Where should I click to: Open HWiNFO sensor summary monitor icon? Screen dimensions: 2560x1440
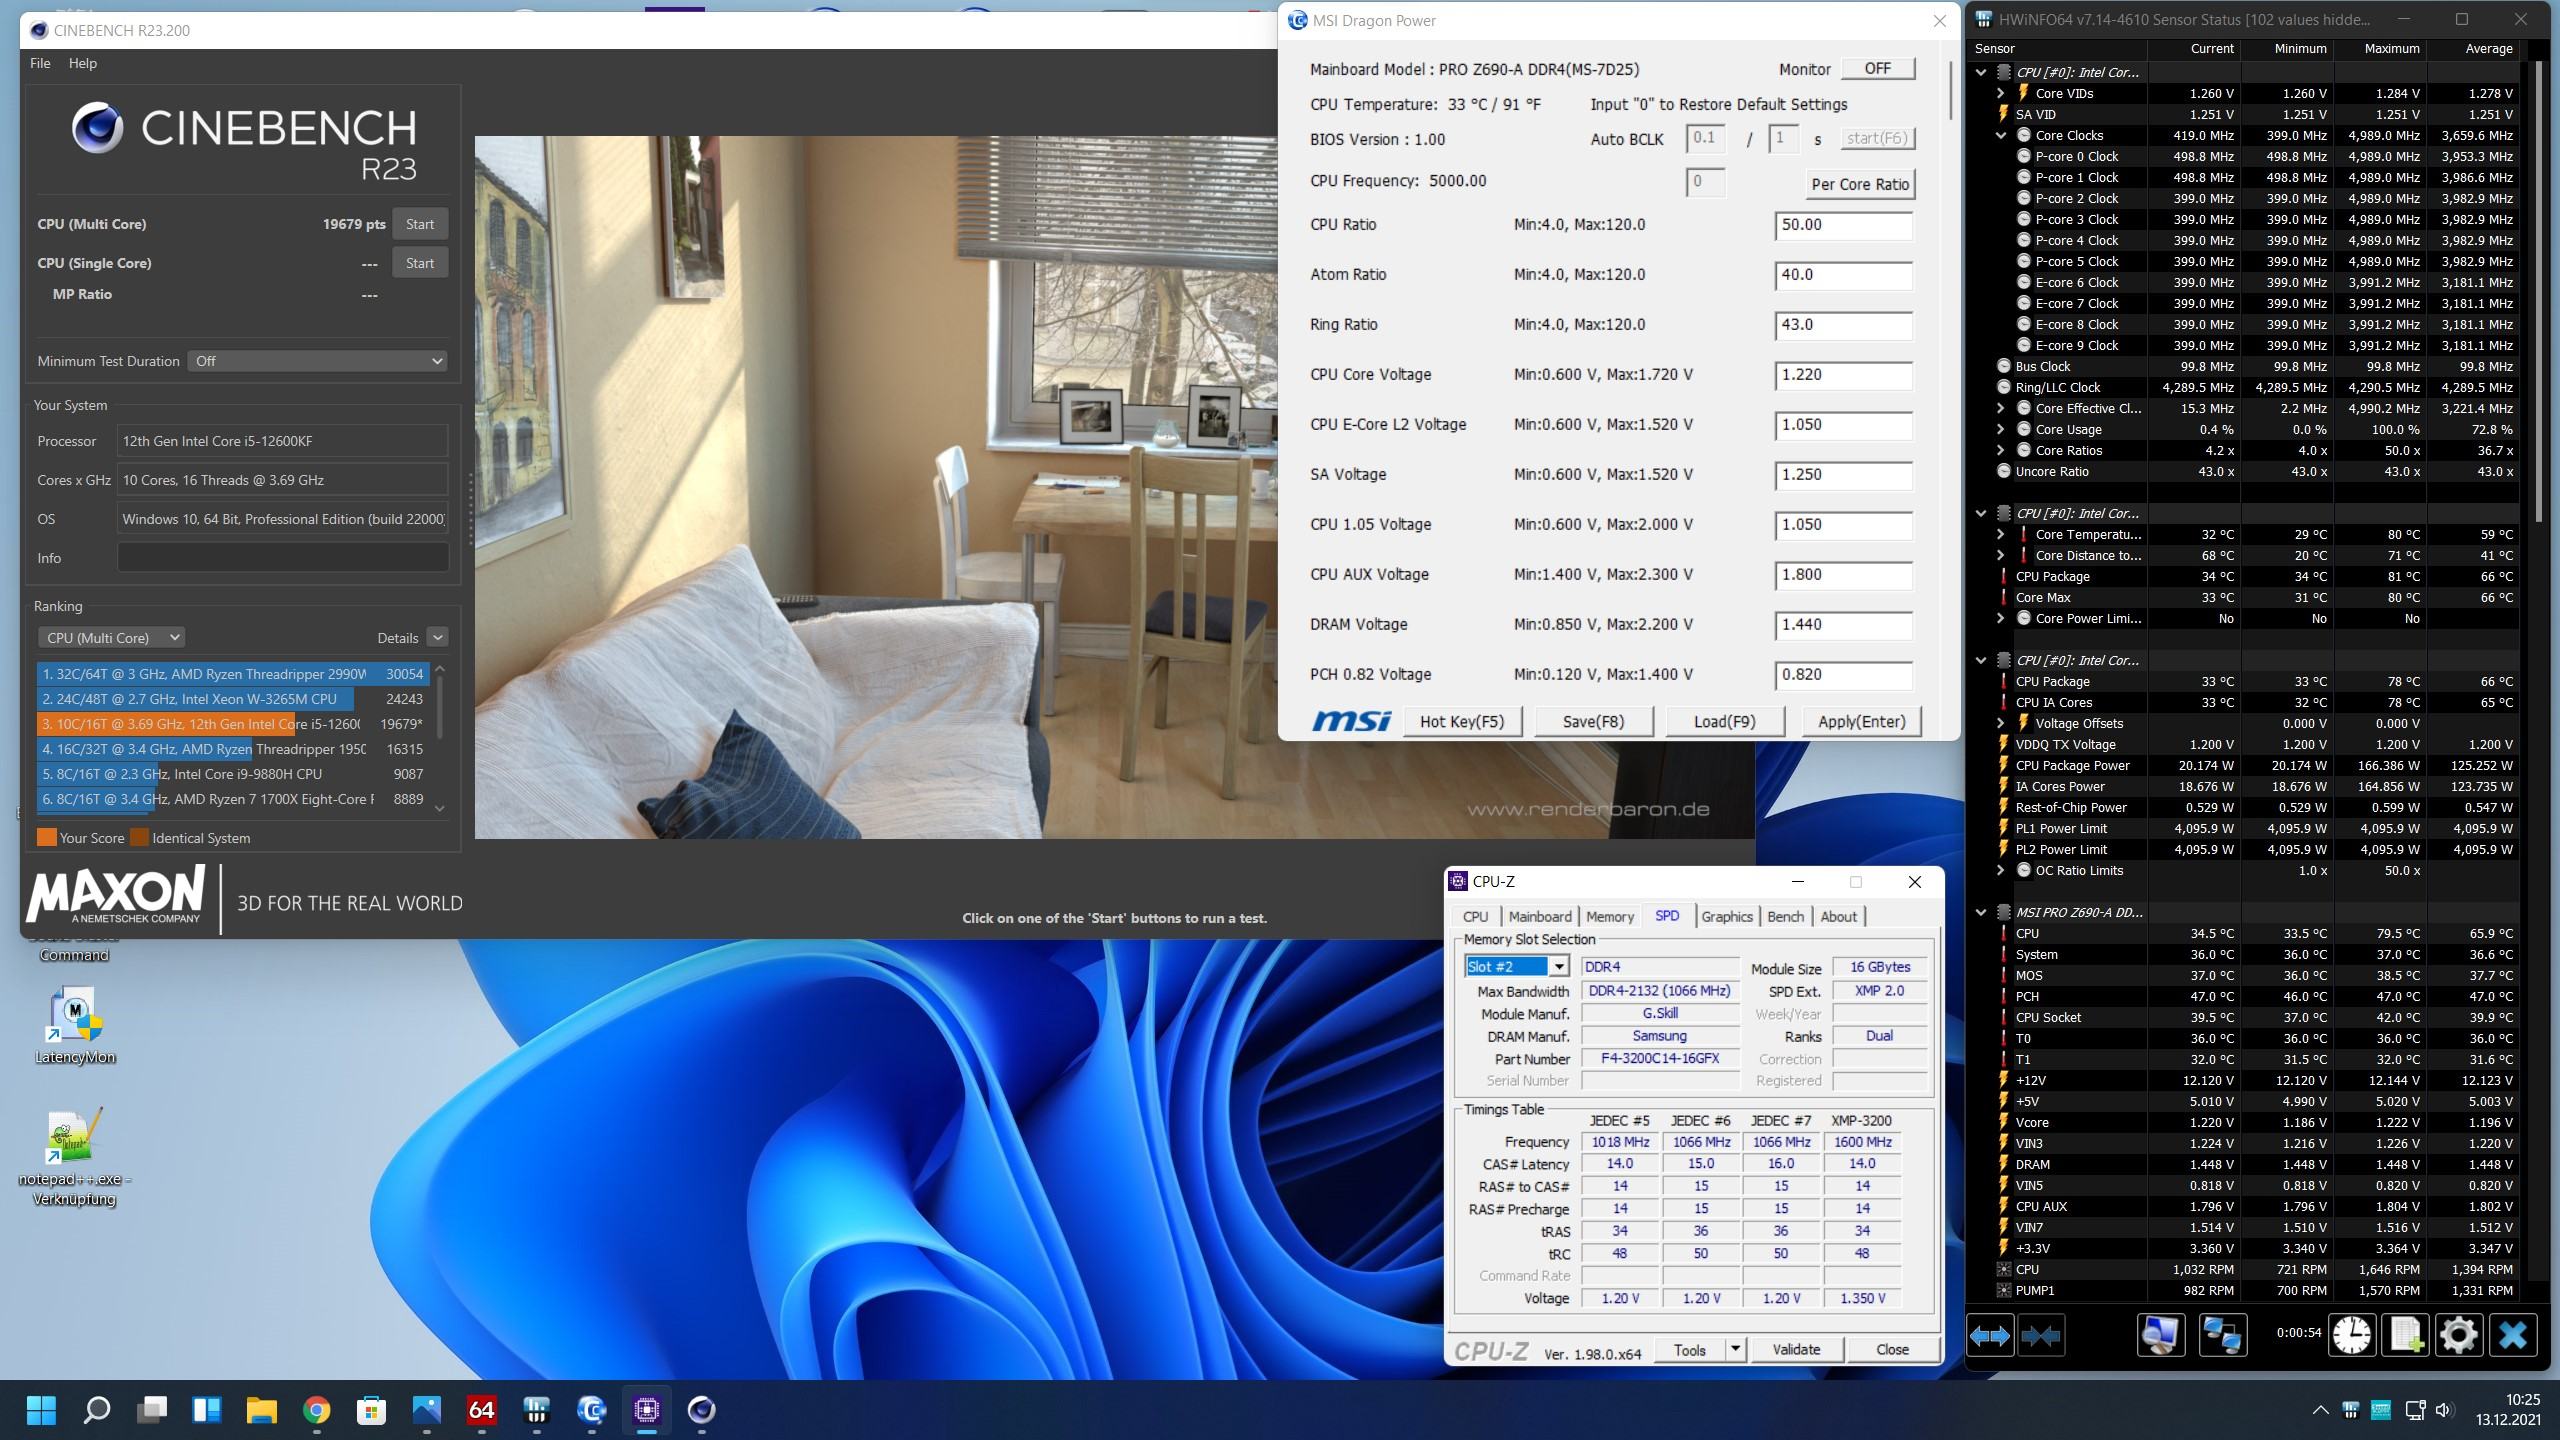click(x=2160, y=1336)
